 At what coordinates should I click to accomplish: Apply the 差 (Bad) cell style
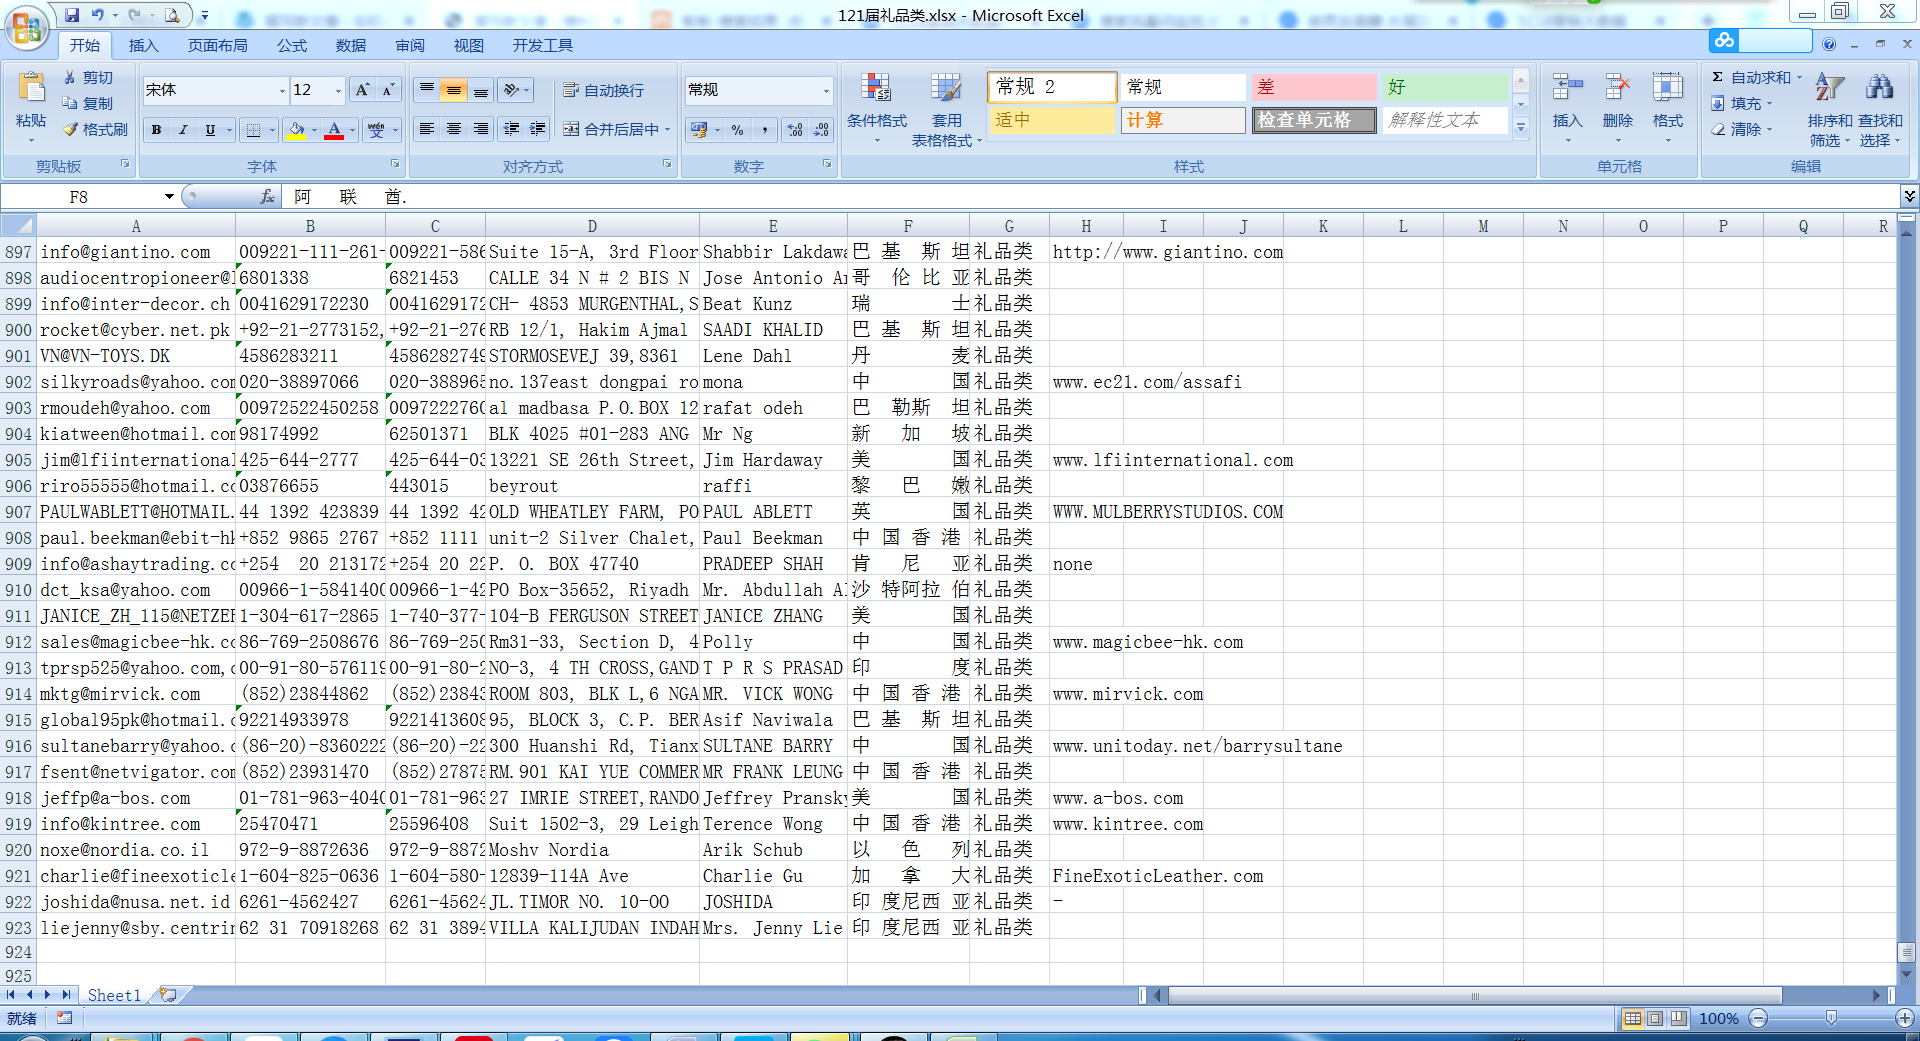point(1313,87)
